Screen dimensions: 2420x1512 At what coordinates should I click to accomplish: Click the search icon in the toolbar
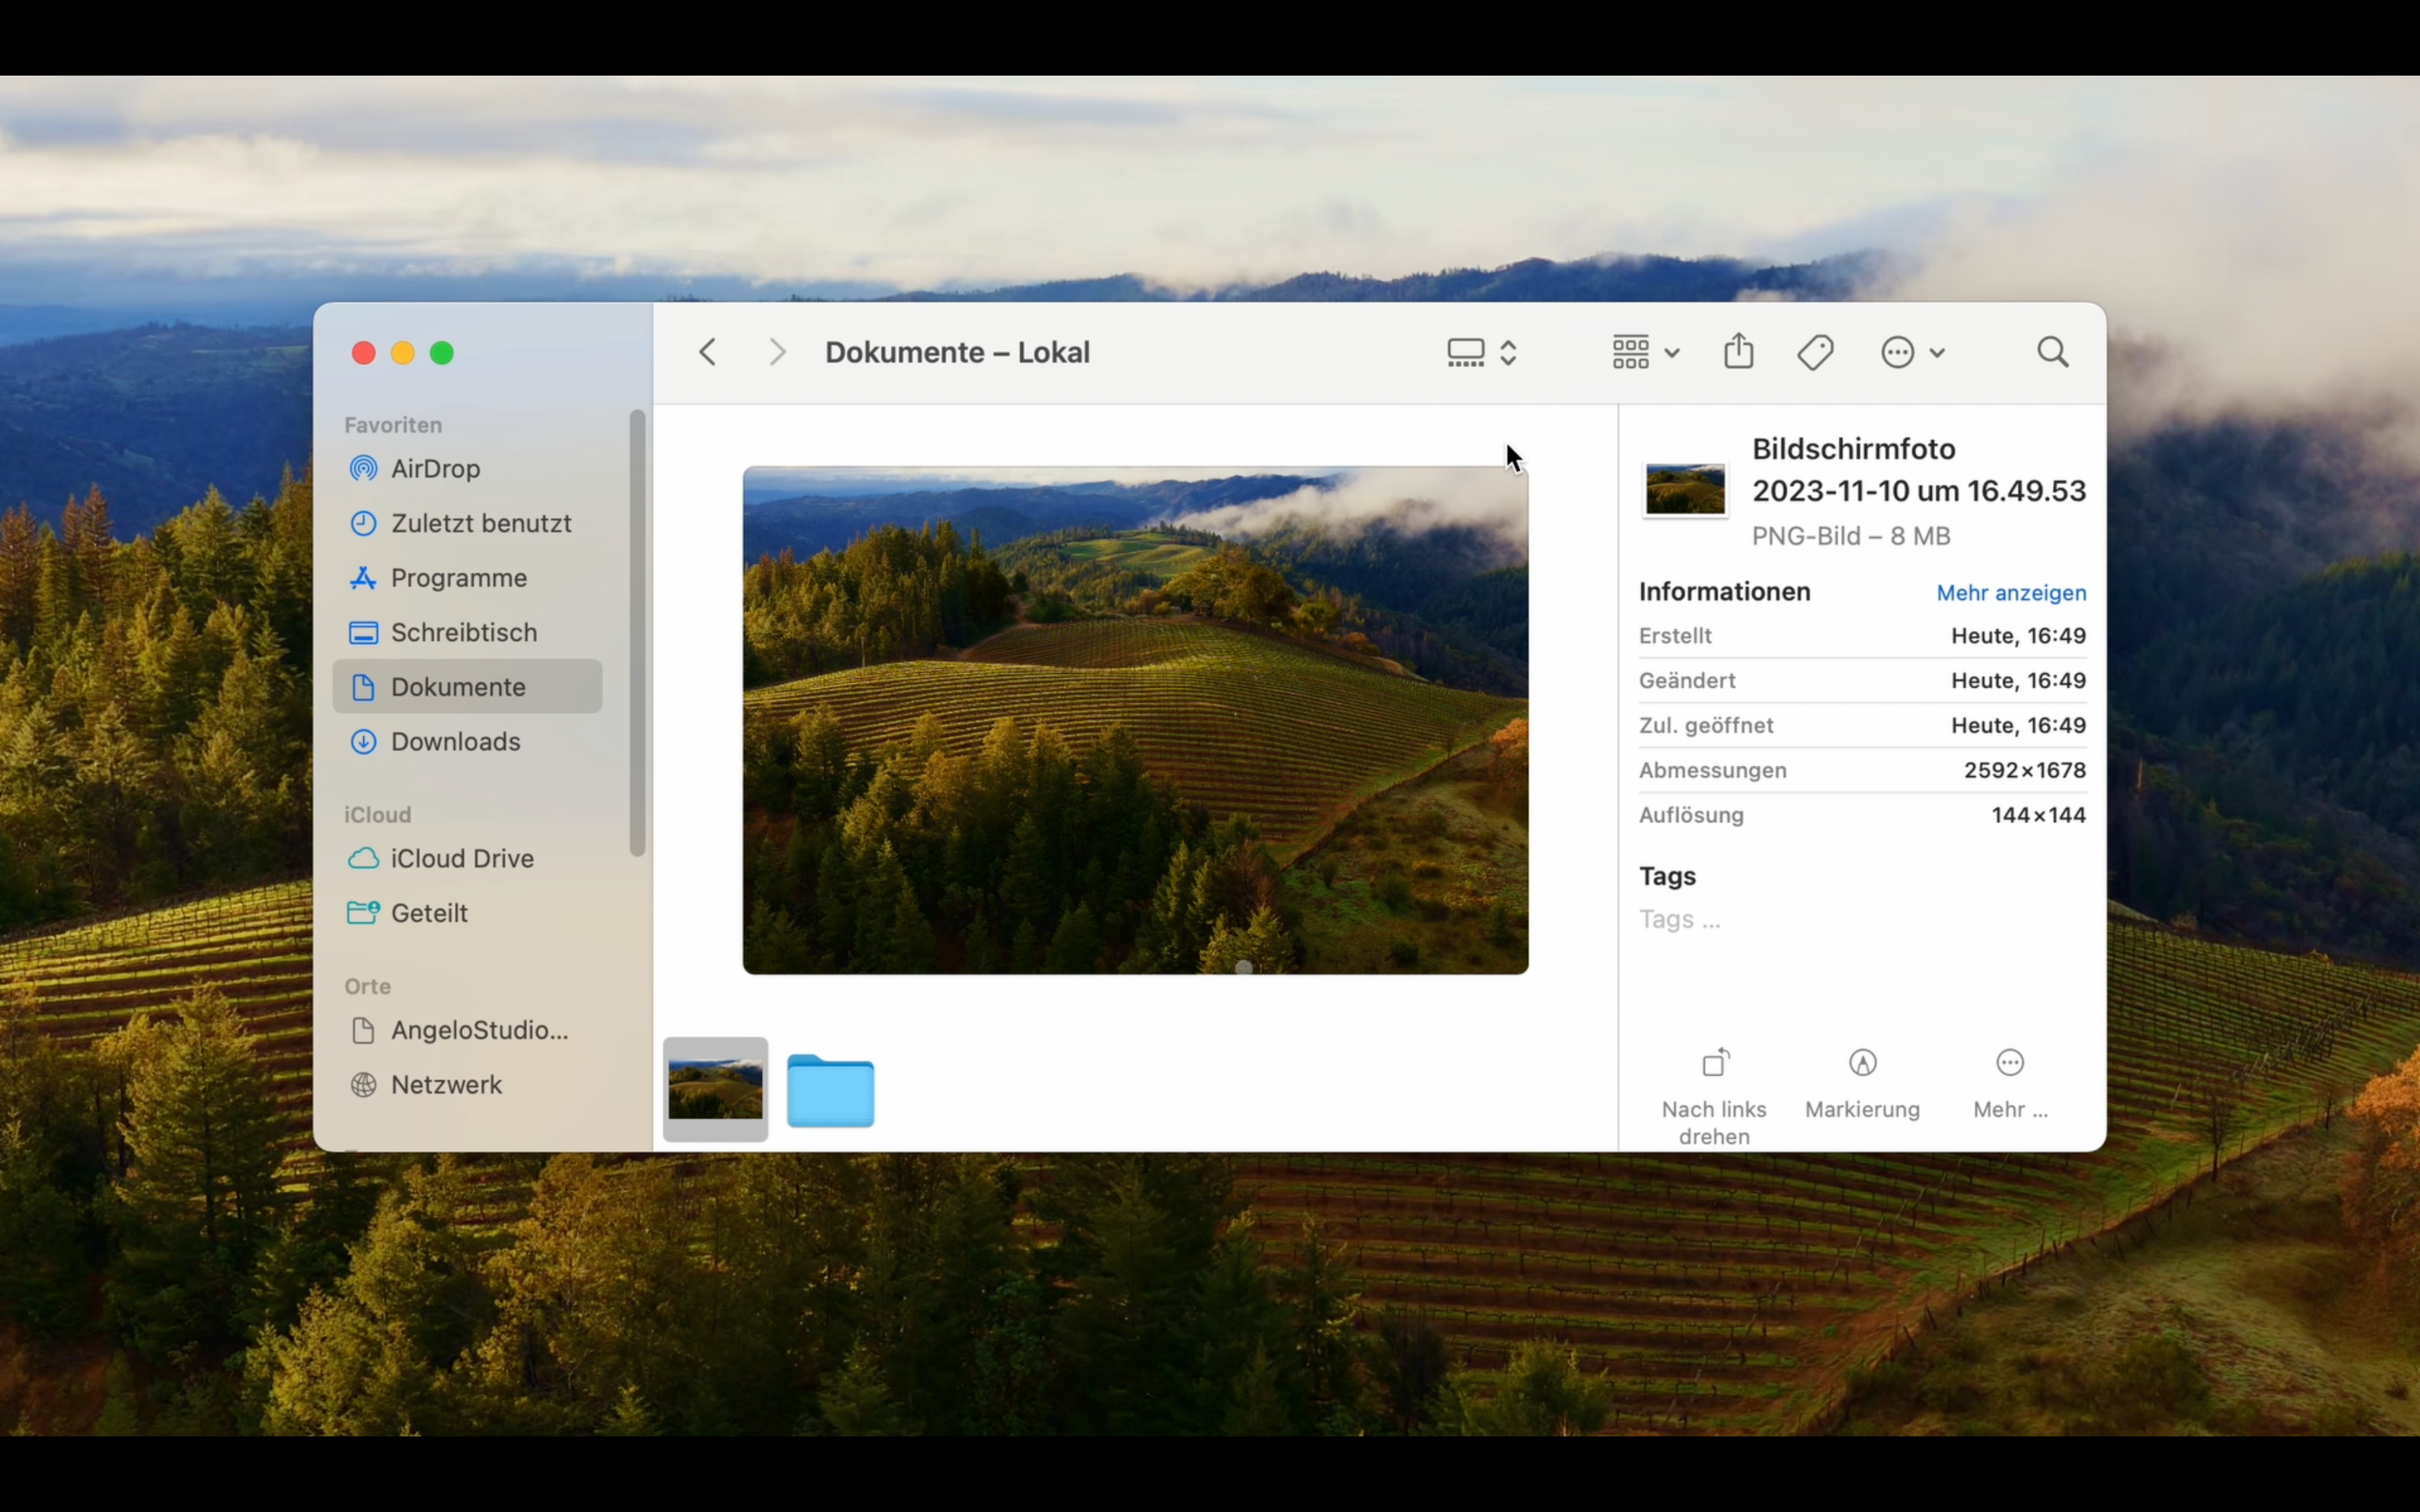click(x=2051, y=351)
